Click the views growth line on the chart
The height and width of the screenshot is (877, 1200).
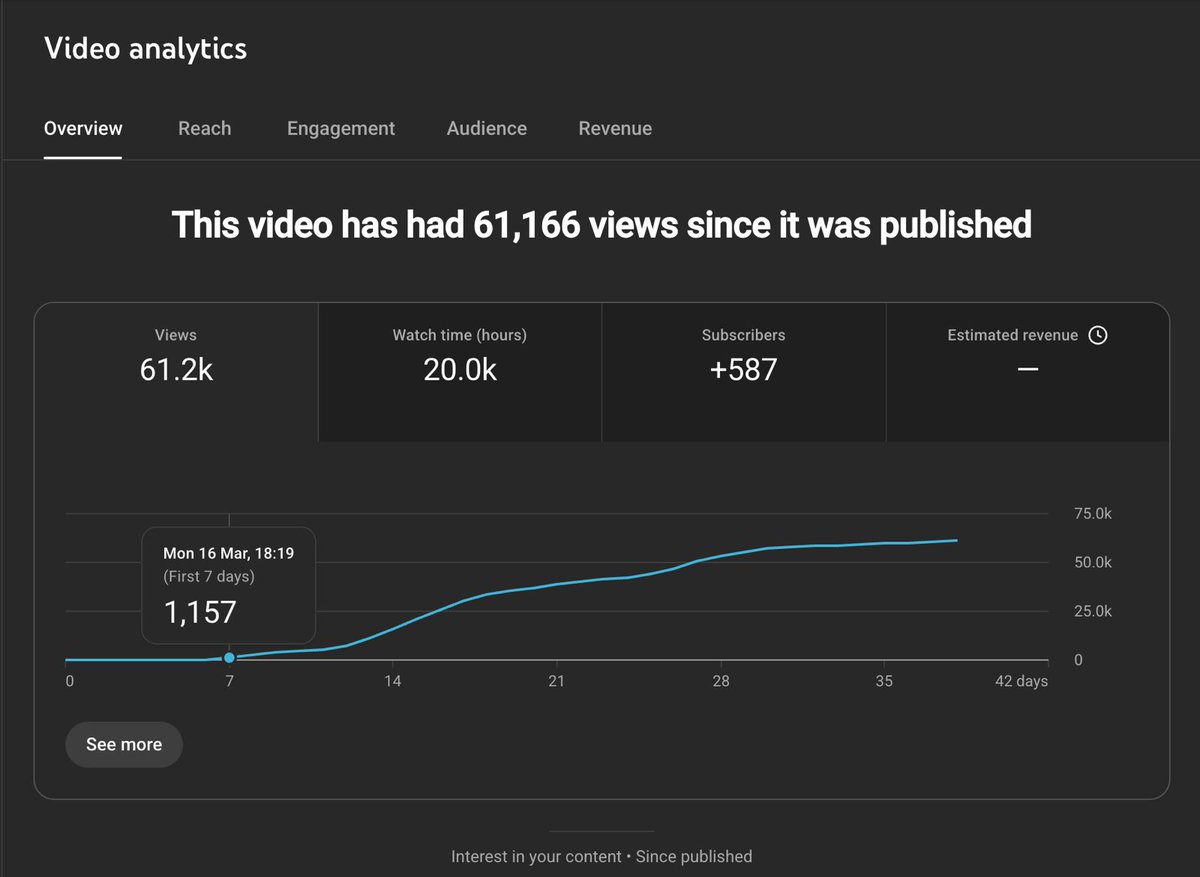pyautogui.click(x=600, y=580)
